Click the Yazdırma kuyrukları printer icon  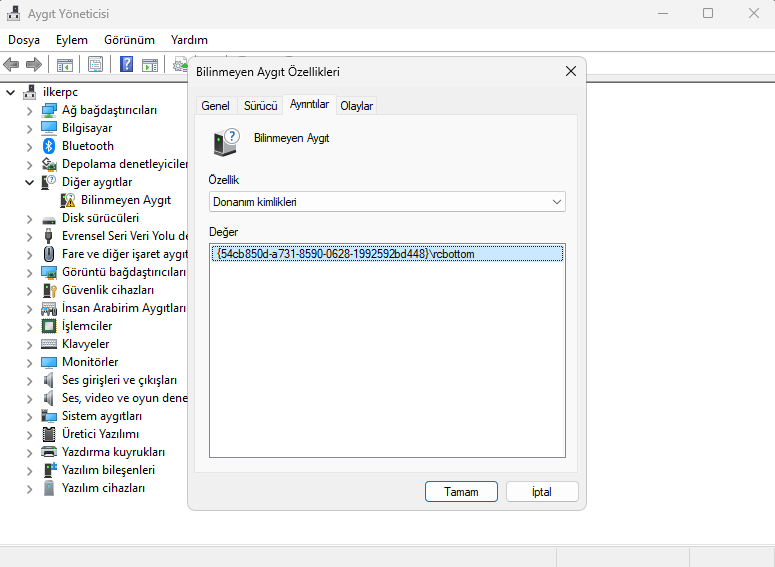pos(49,452)
